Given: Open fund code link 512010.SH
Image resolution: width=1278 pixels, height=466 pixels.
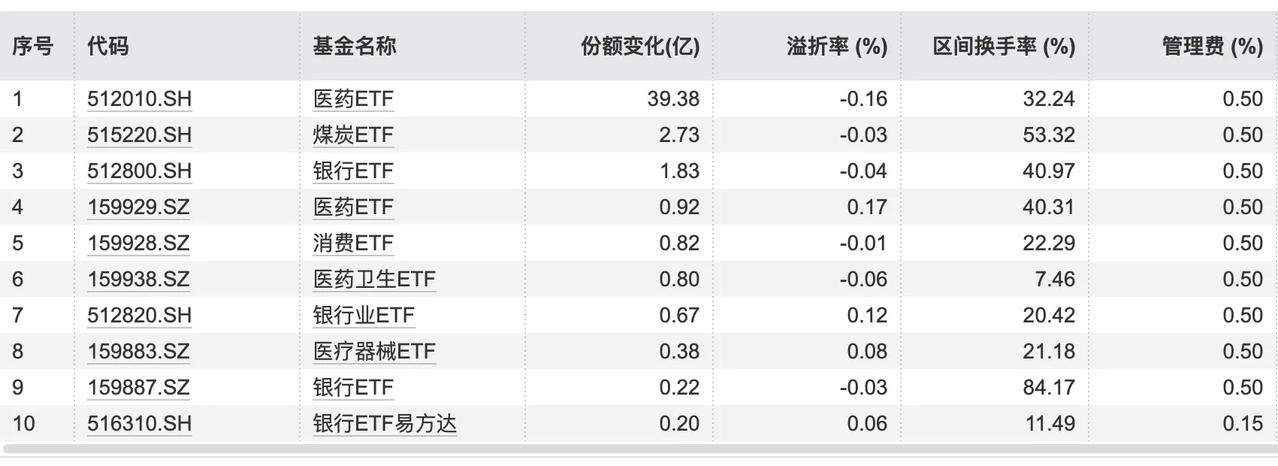Looking at the screenshot, I should pyautogui.click(x=138, y=99).
